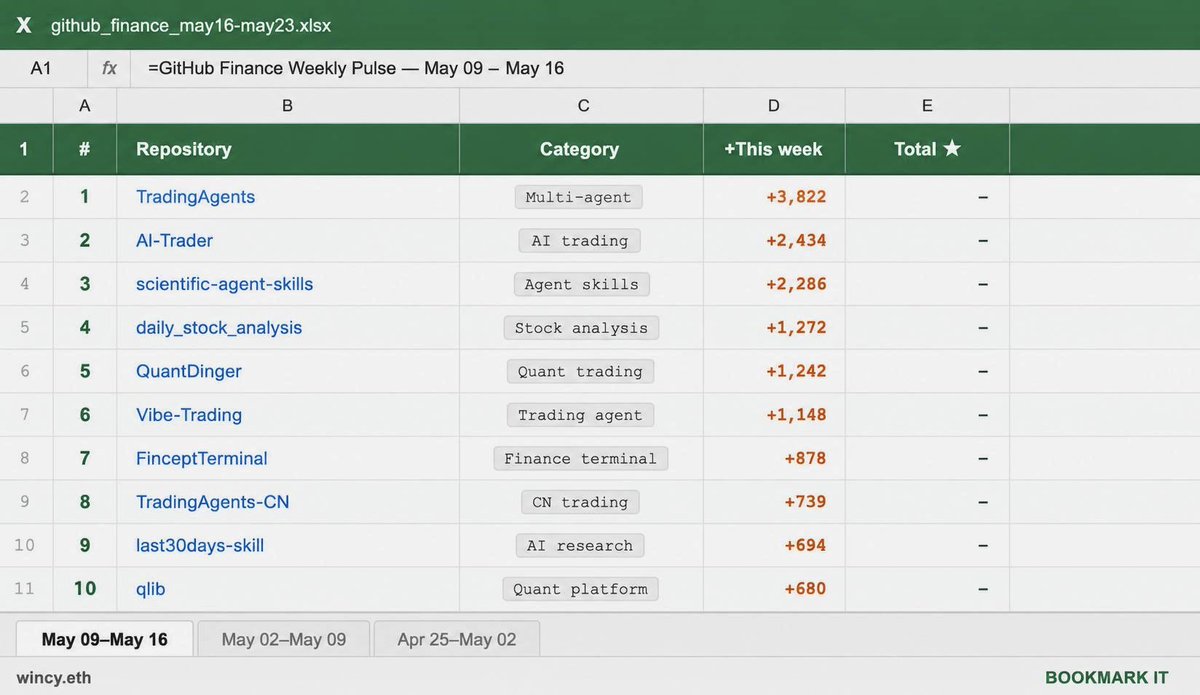Screen dimensions: 1200x695
Task: Open the FinceptTerminal repository link
Action: (x=202, y=458)
